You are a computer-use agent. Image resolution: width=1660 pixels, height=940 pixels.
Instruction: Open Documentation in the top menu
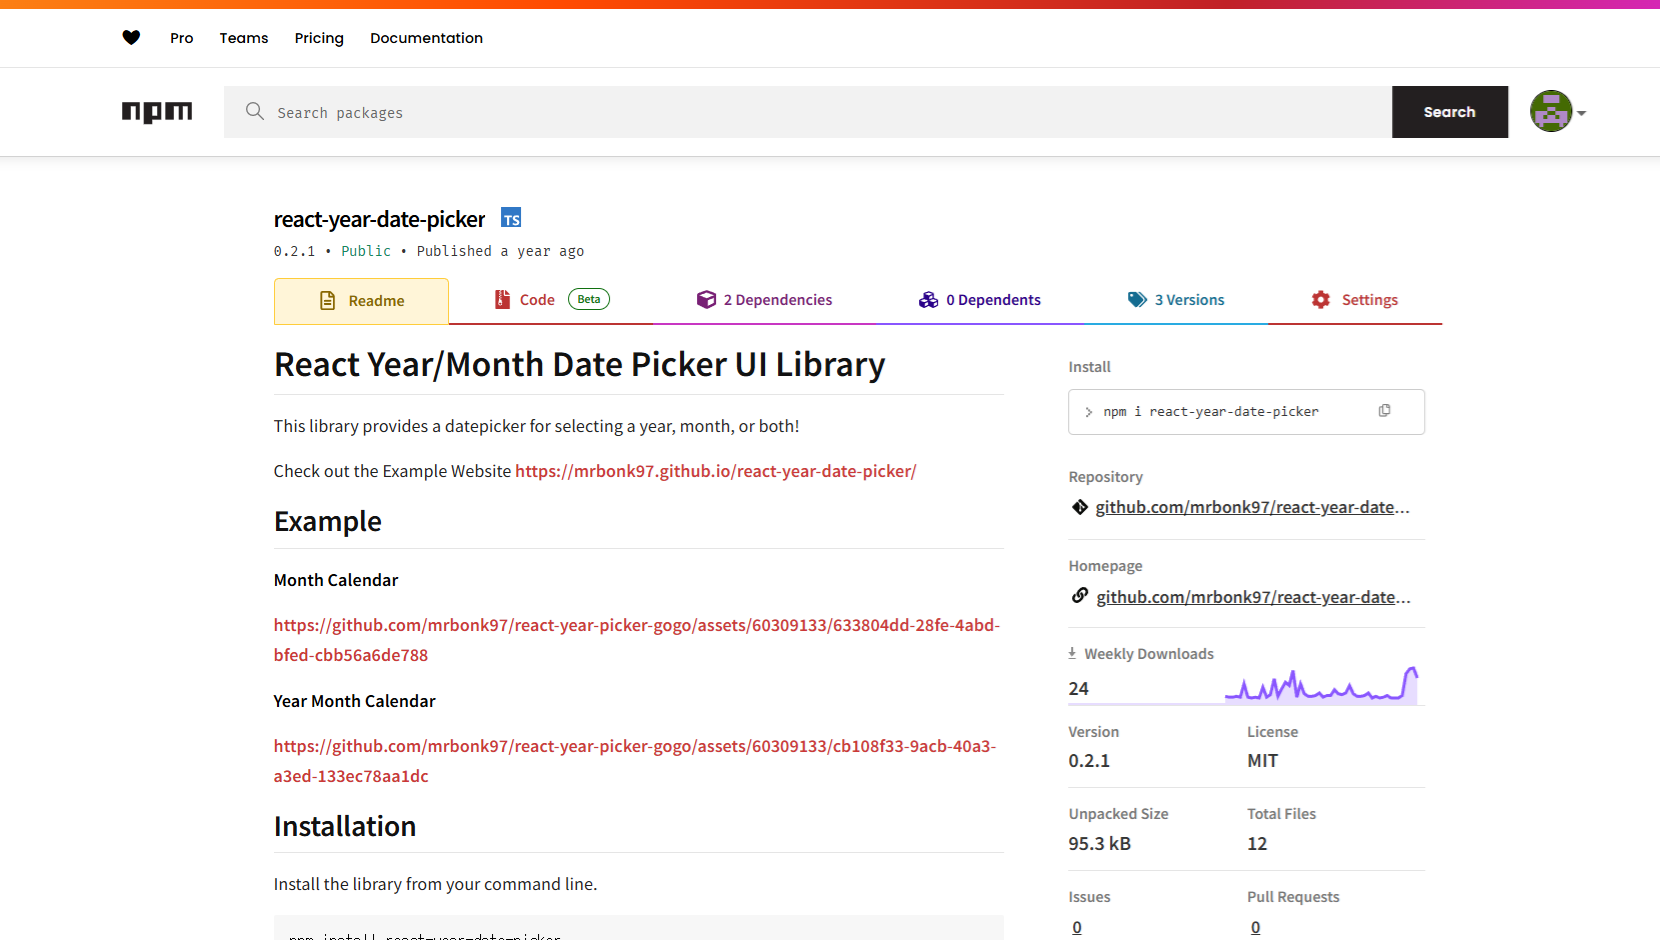point(426,38)
